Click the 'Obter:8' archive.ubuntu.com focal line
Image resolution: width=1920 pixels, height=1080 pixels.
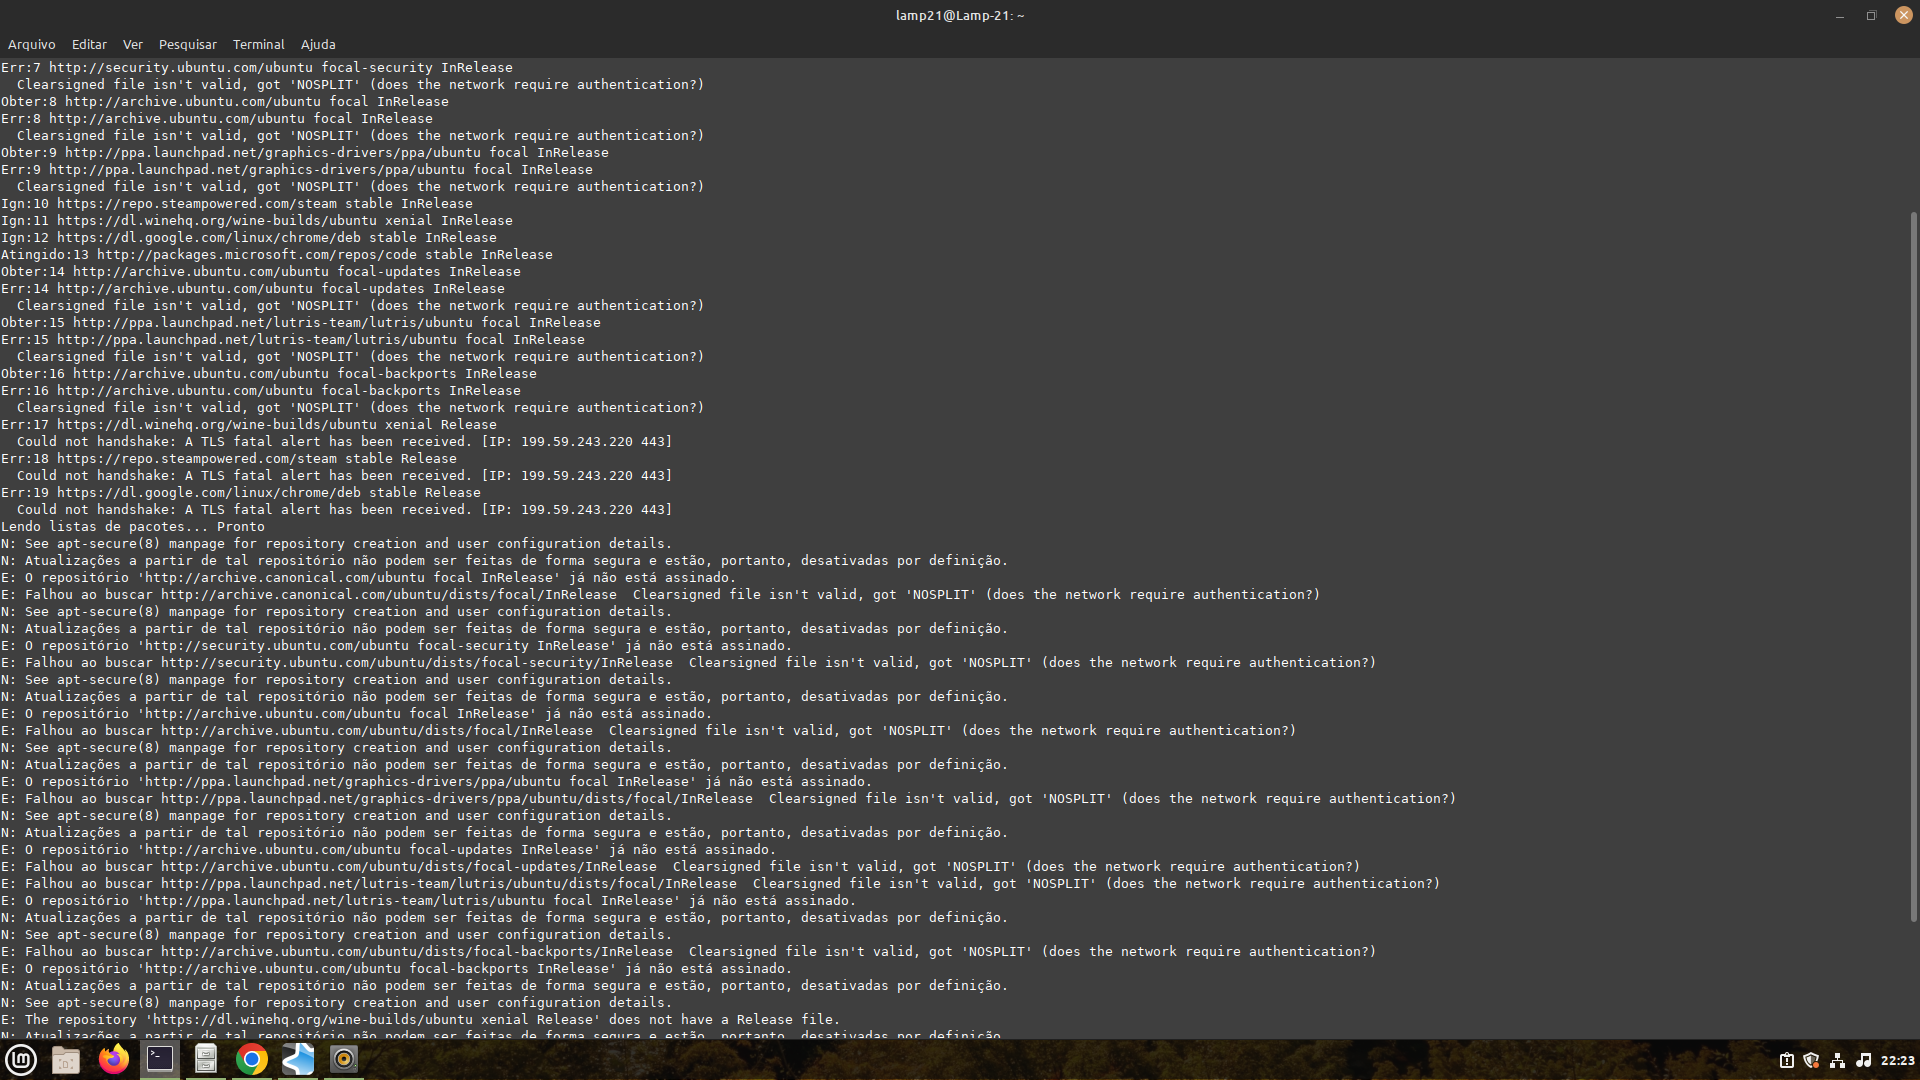pos(225,101)
